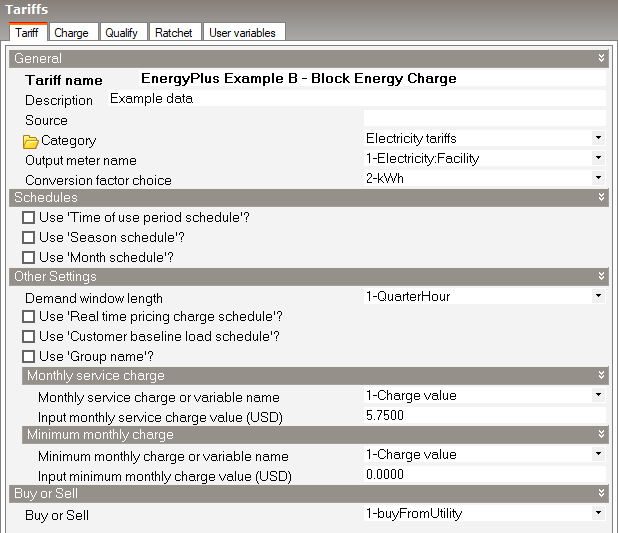Click the empty Source field

pyautogui.click(x=485, y=119)
